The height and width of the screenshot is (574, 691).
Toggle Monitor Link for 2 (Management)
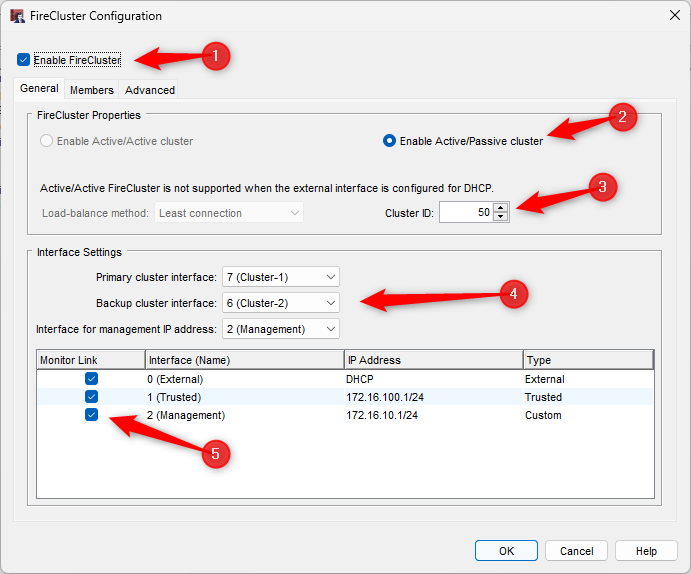[x=91, y=415]
